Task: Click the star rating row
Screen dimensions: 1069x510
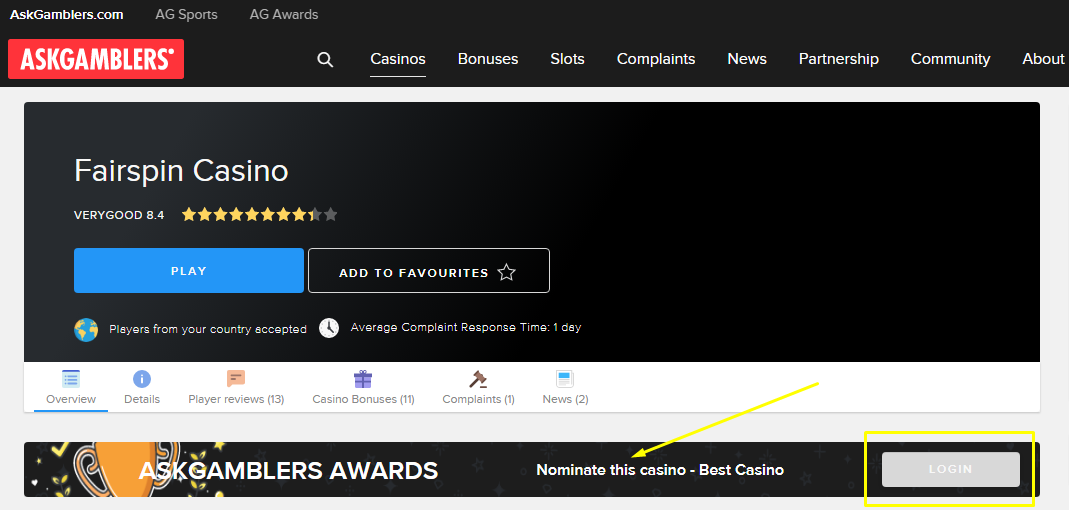Action: tap(260, 215)
